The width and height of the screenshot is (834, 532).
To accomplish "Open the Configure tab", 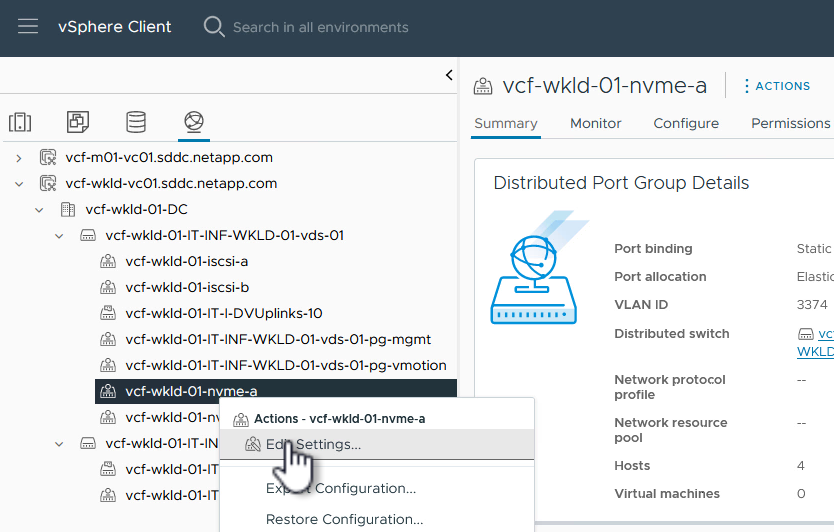I will pyautogui.click(x=686, y=123).
